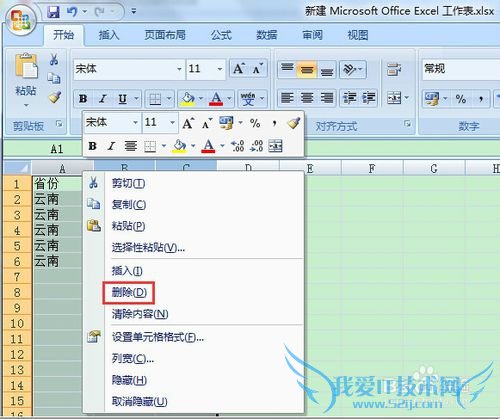Apply ribbon red font color
This screenshot has width=500, height=419.
(x=216, y=99)
